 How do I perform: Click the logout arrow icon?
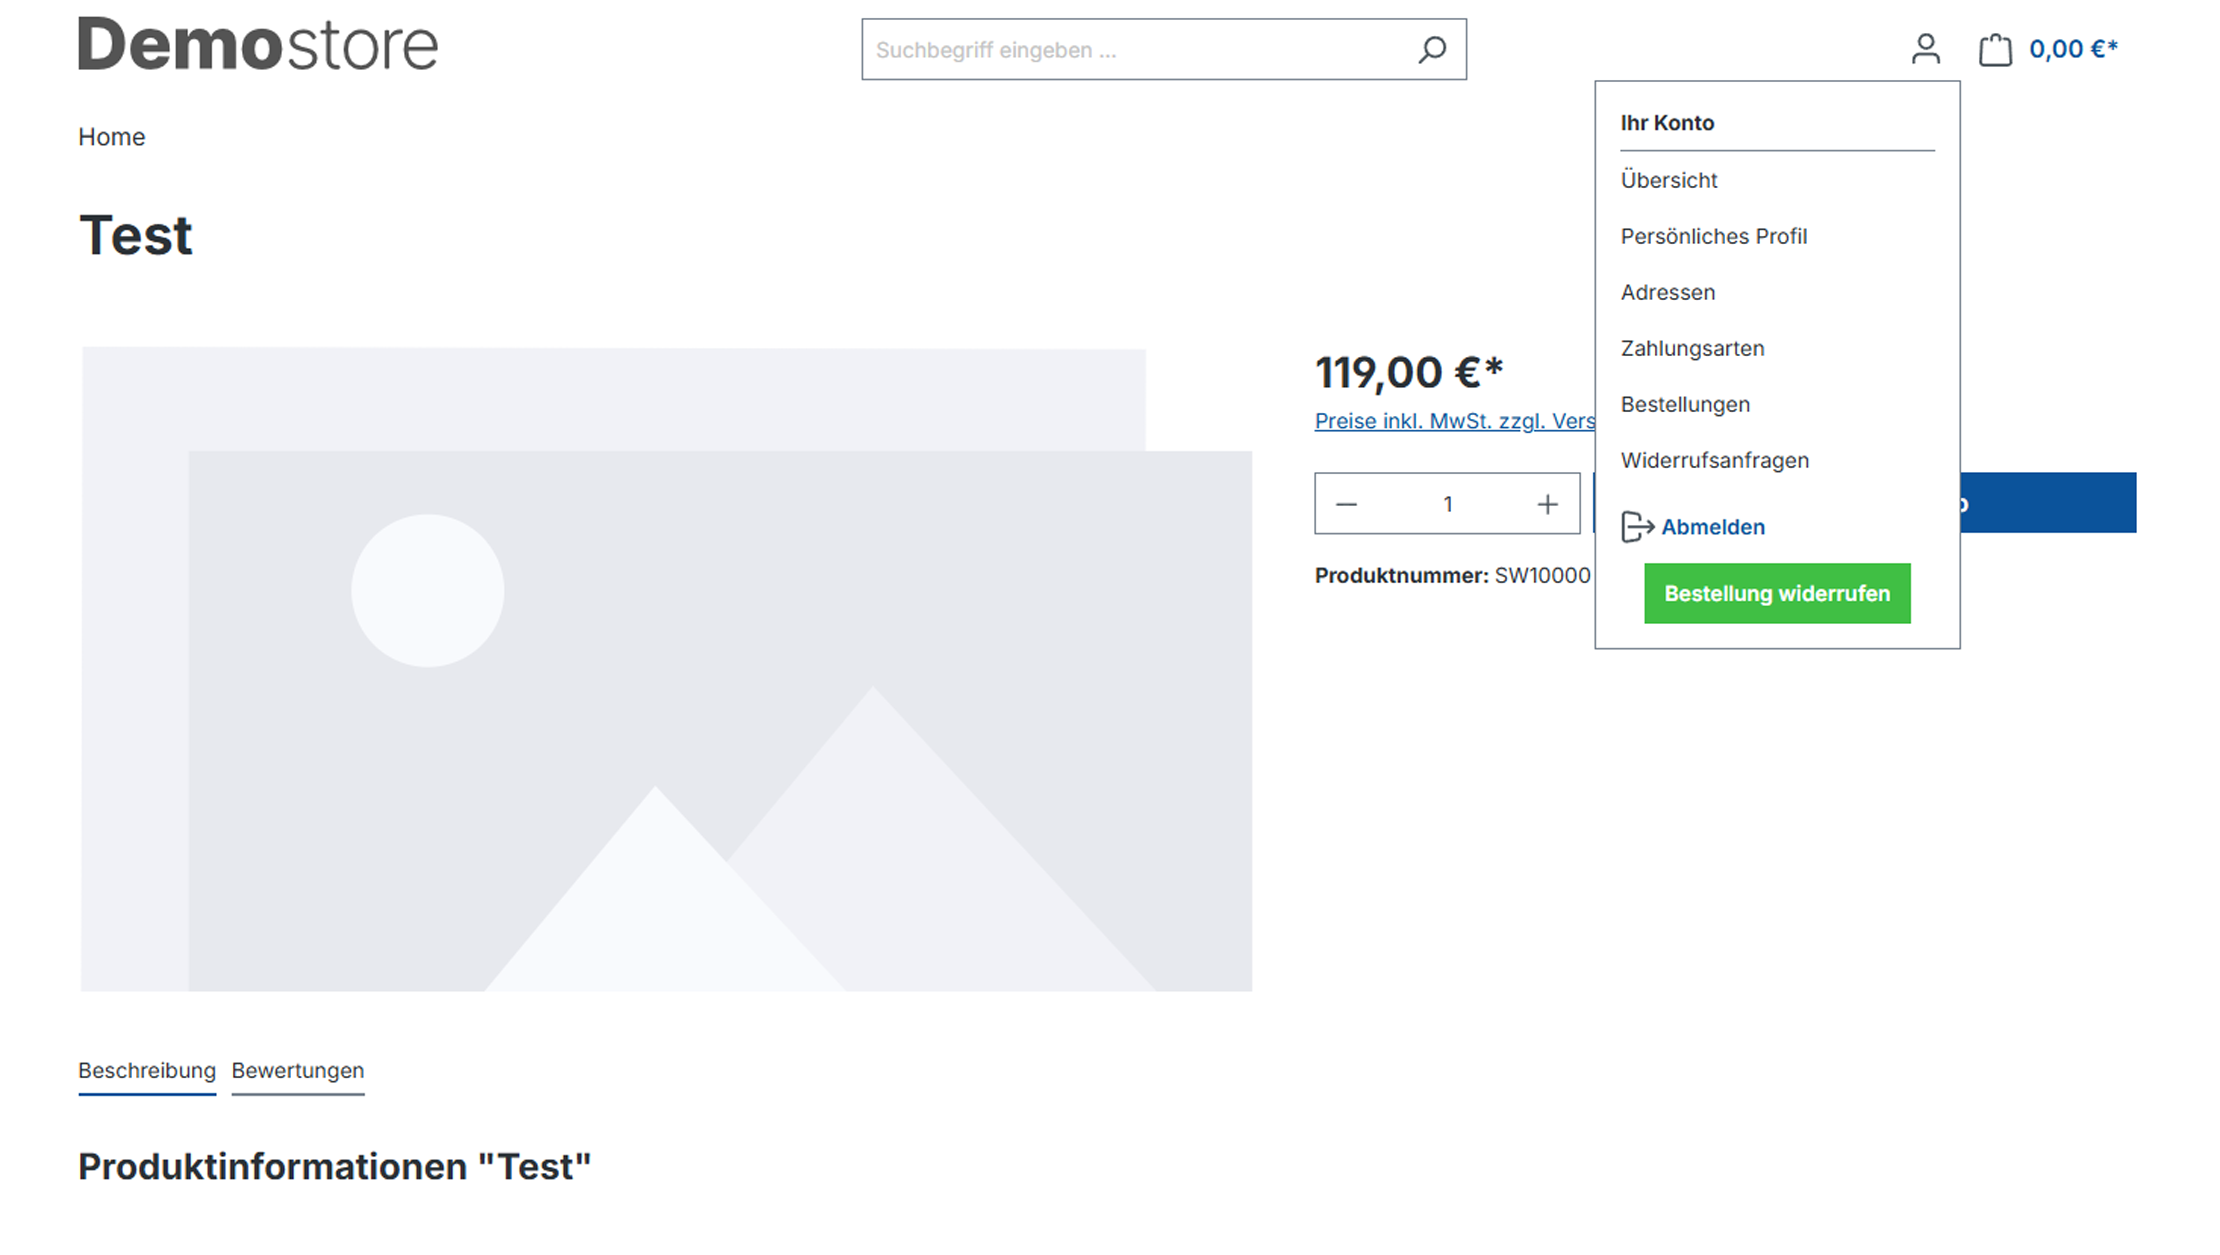(x=1637, y=526)
